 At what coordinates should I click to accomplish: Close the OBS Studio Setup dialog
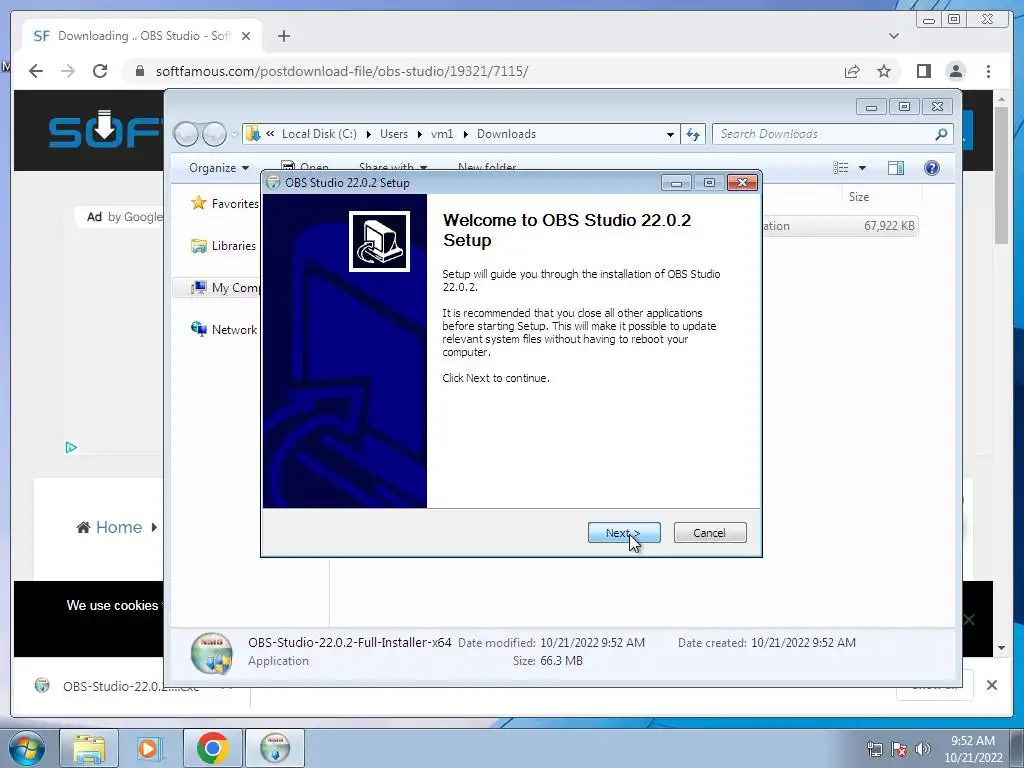[x=742, y=183]
